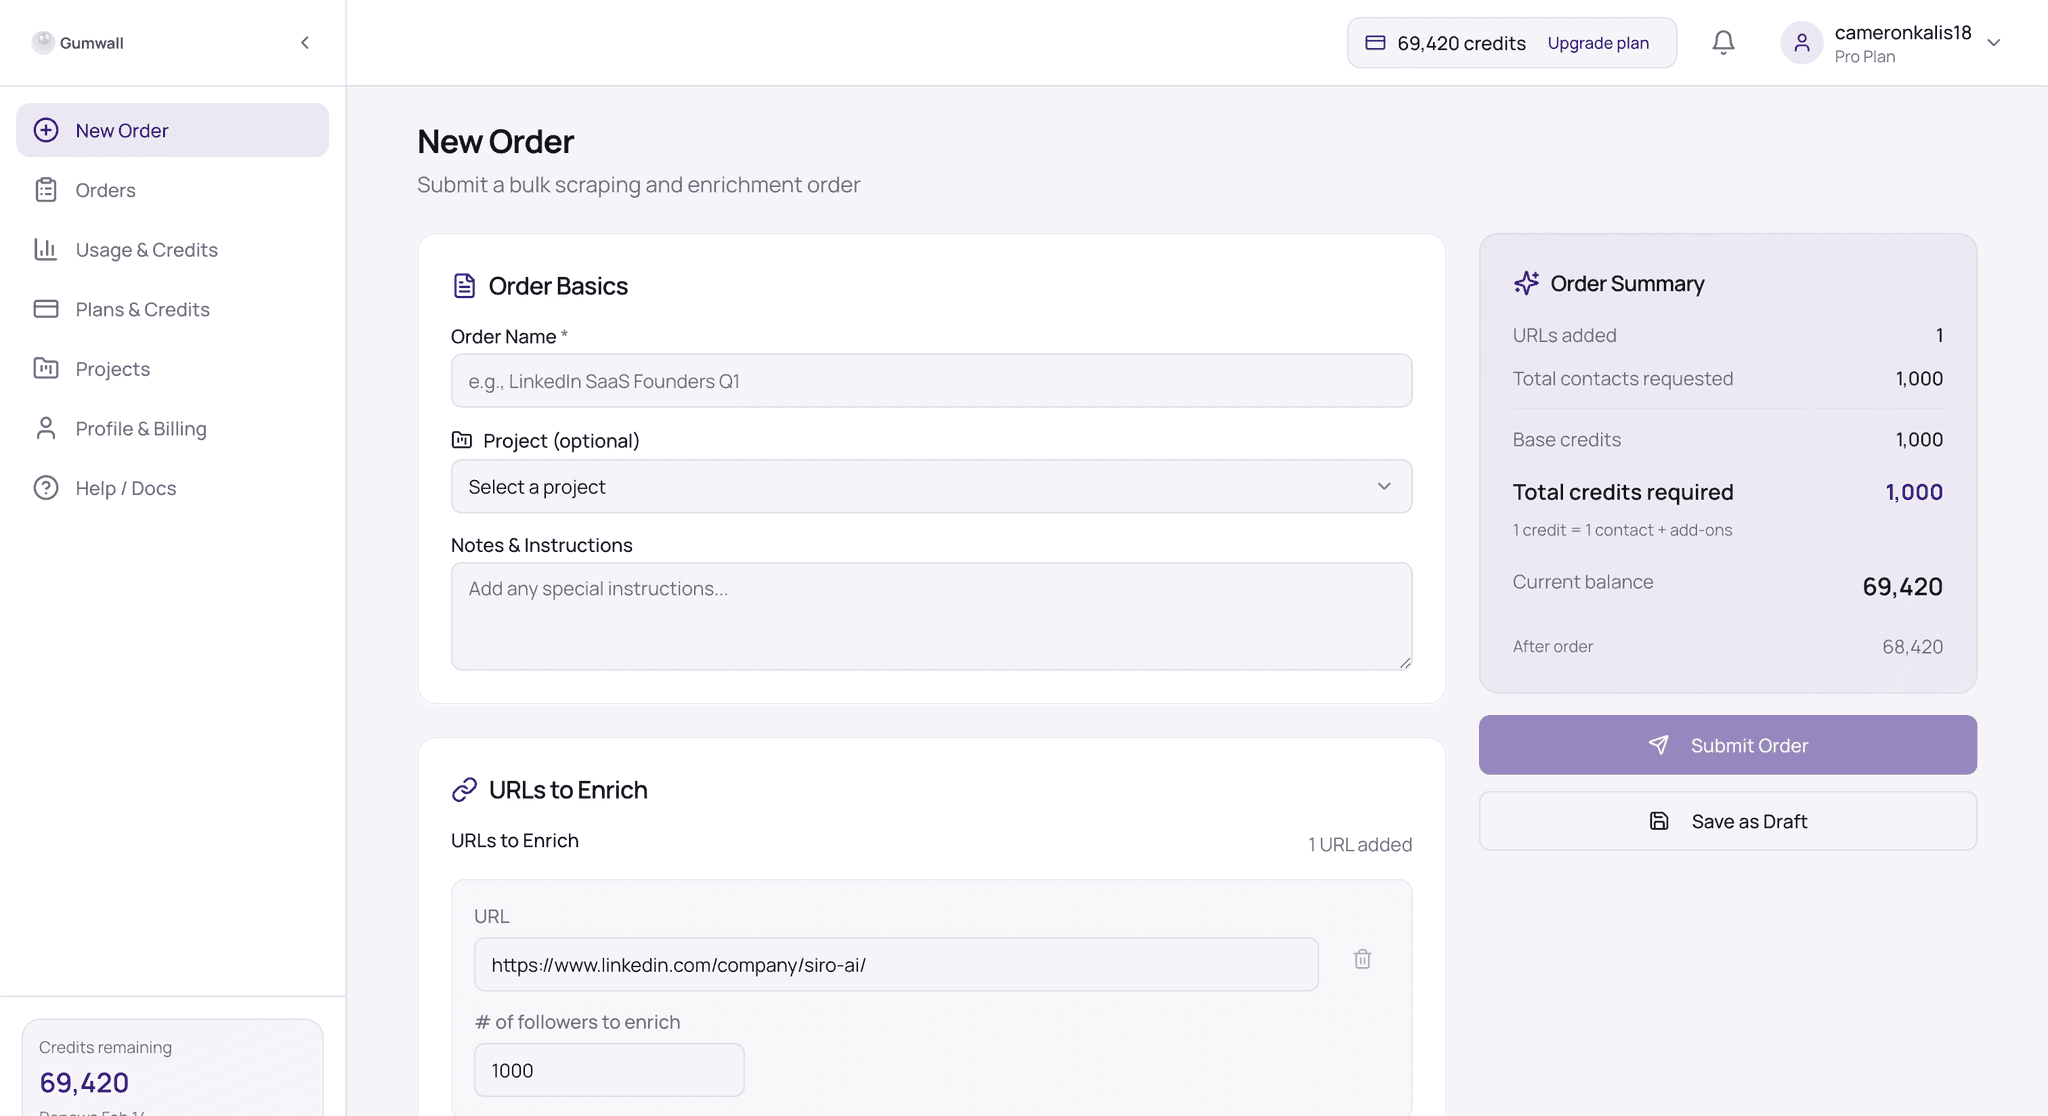Click the Order Summary sparkle icon
This screenshot has width=2048, height=1116.
click(1526, 283)
